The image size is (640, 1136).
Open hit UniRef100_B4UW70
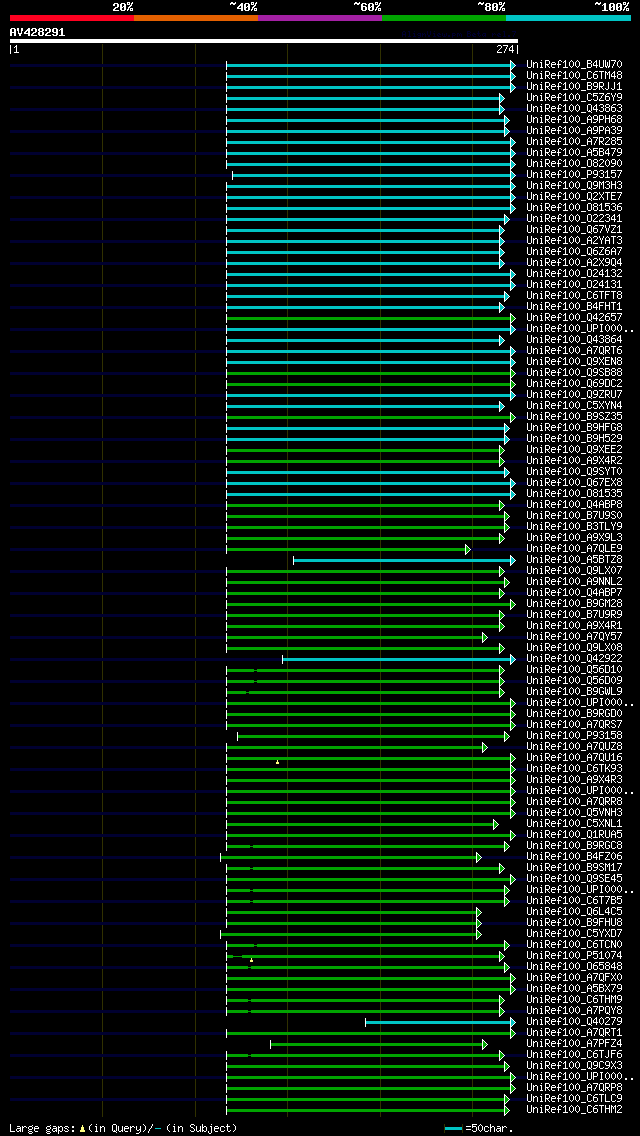574,64
